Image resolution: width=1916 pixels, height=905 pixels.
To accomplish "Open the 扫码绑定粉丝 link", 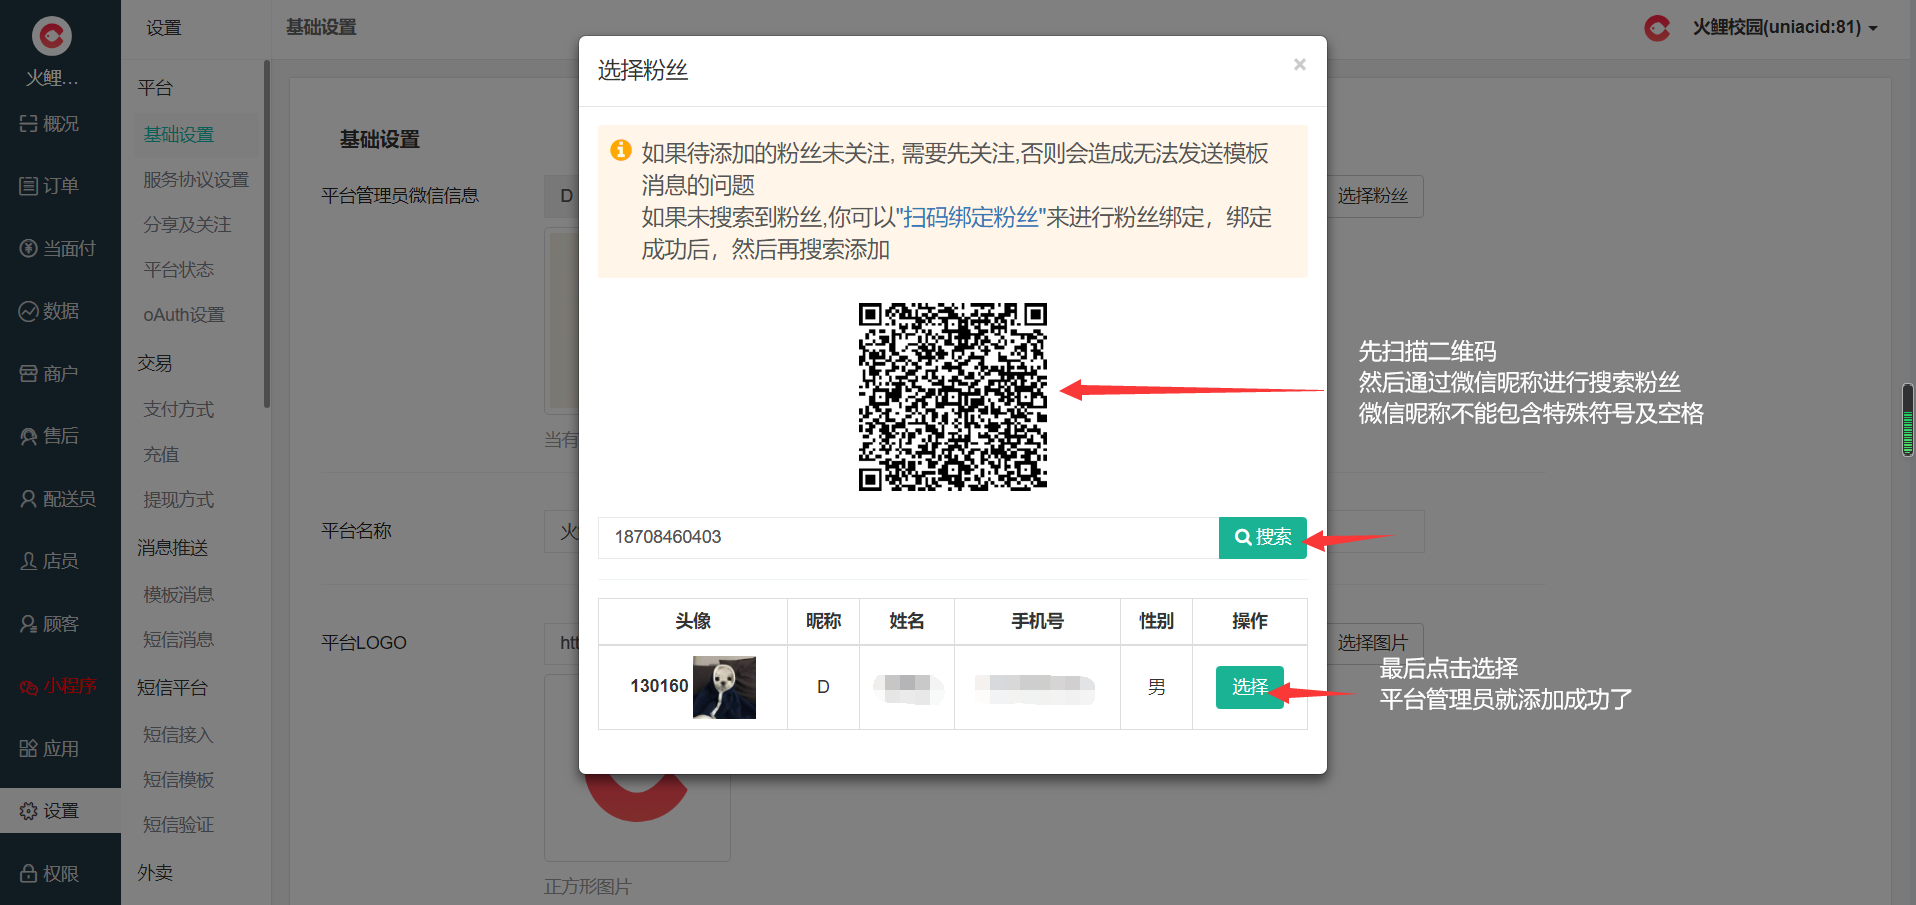I will (x=970, y=217).
